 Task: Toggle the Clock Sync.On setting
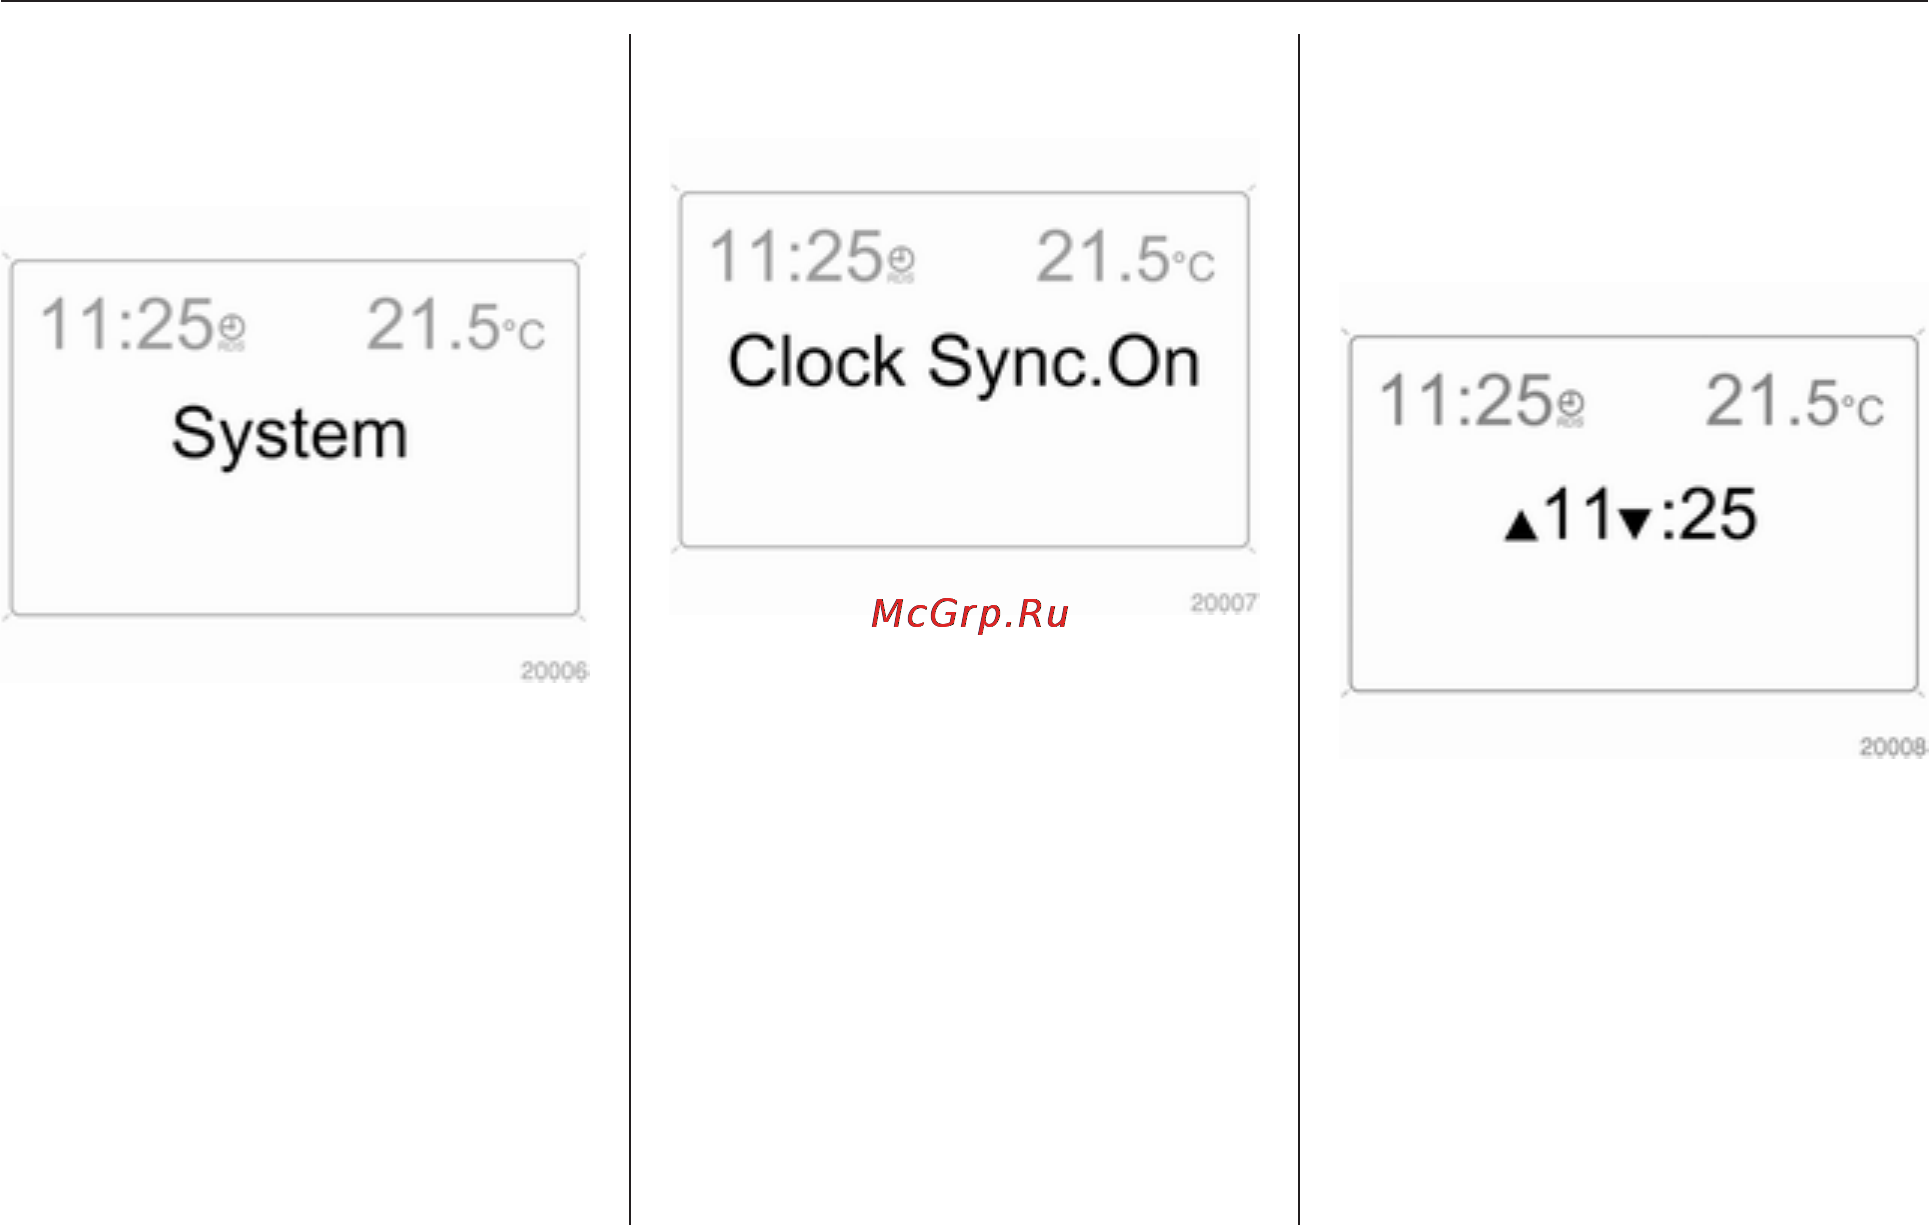[x=964, y=362]
